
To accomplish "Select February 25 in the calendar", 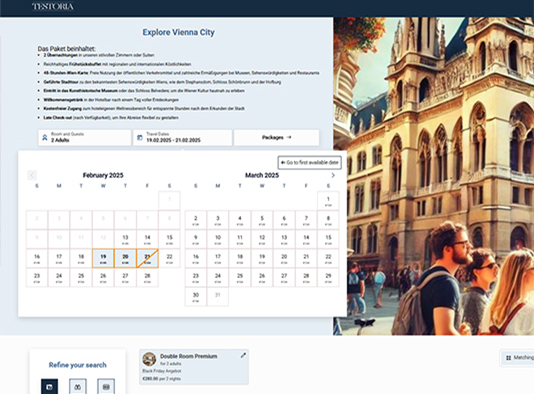I will pos(81,277).
